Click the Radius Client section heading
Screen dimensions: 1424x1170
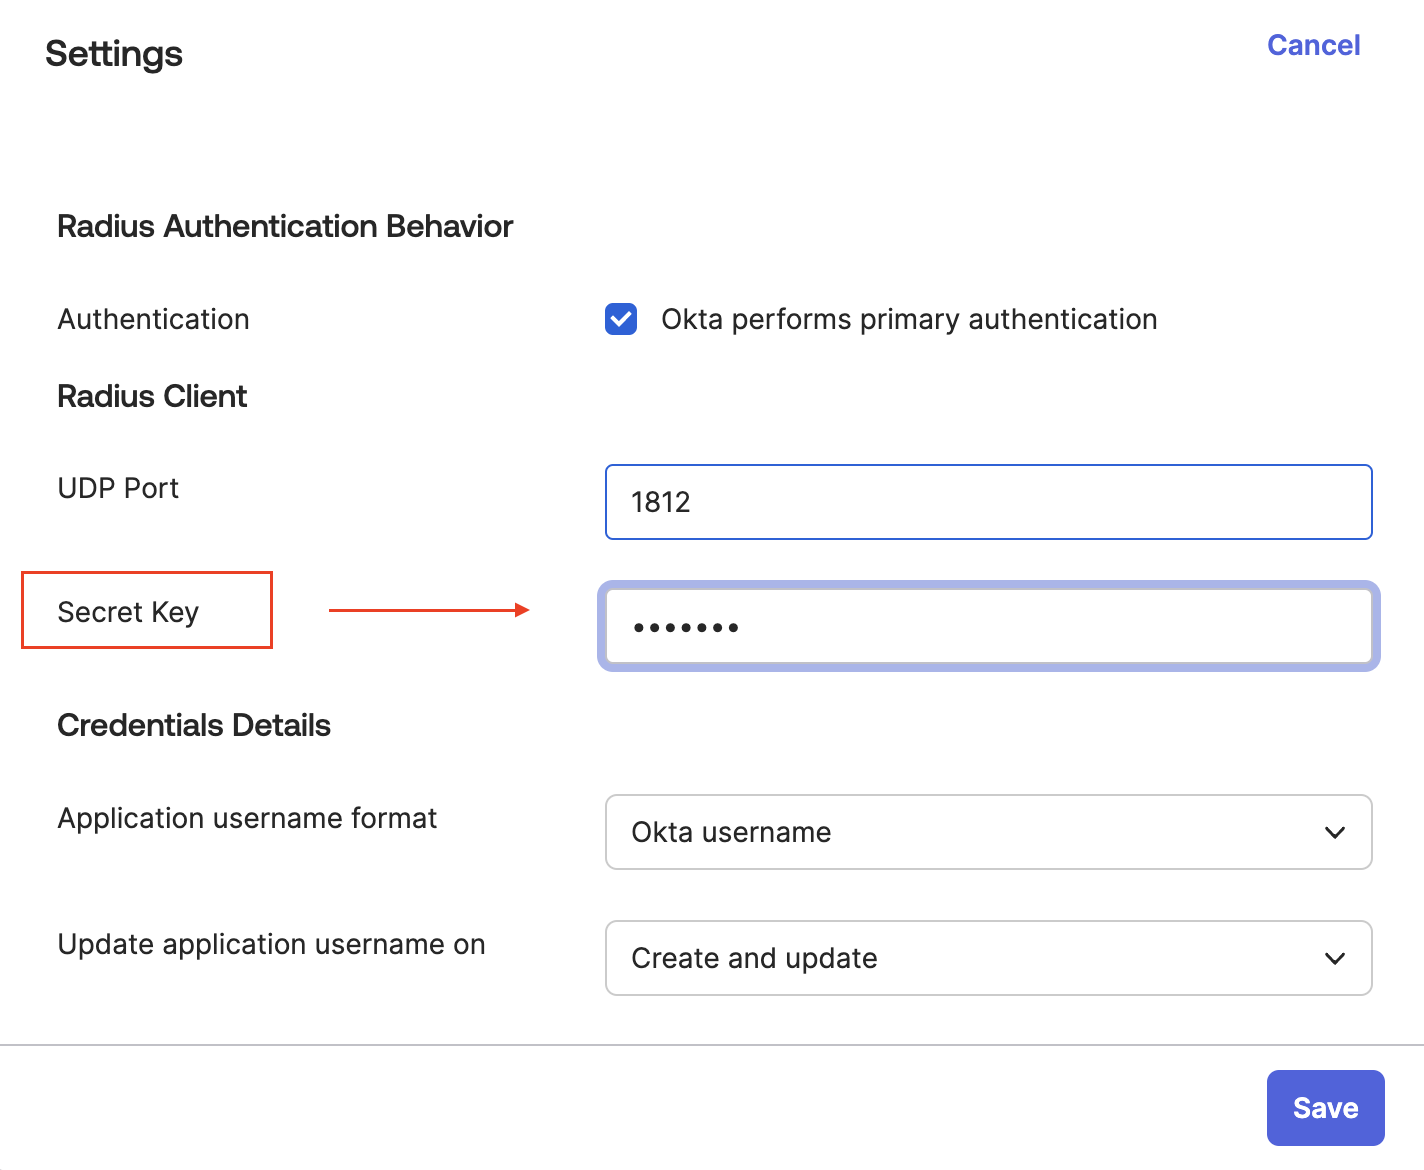(152, 396)
